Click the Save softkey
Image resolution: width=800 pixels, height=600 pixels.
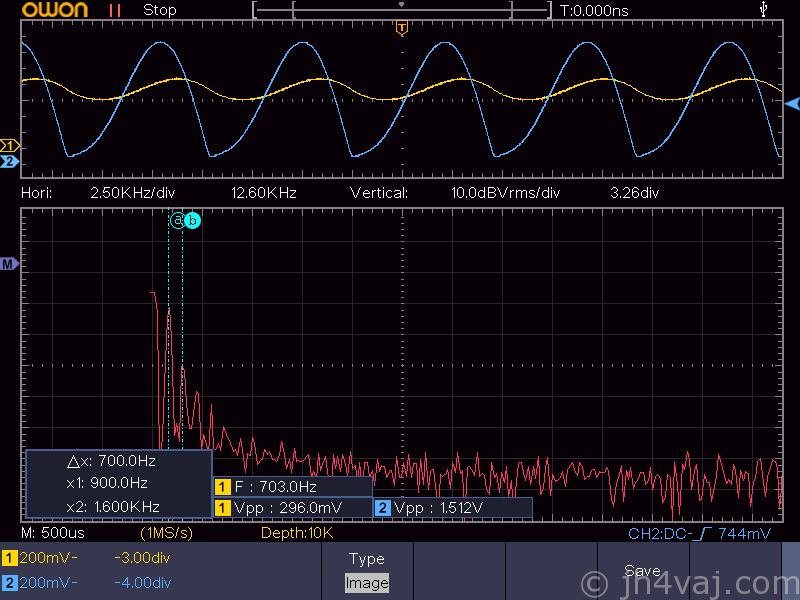click(642, 570)
